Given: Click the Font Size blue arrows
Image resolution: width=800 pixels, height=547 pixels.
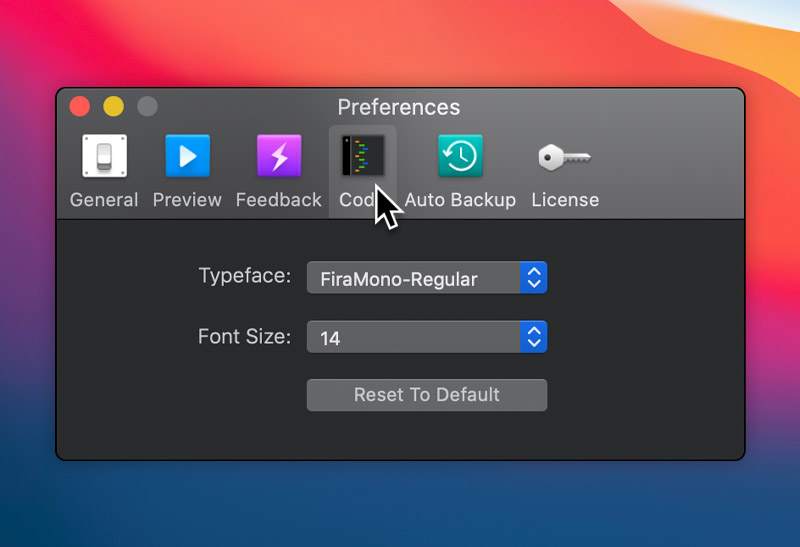Looking at the screenshot, I should tap(534, 337).
